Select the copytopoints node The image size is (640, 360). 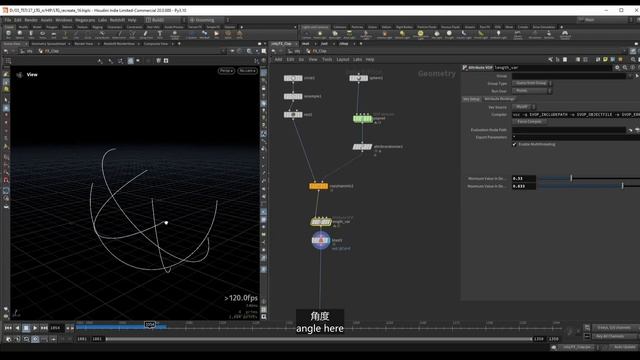coord(318,186)
